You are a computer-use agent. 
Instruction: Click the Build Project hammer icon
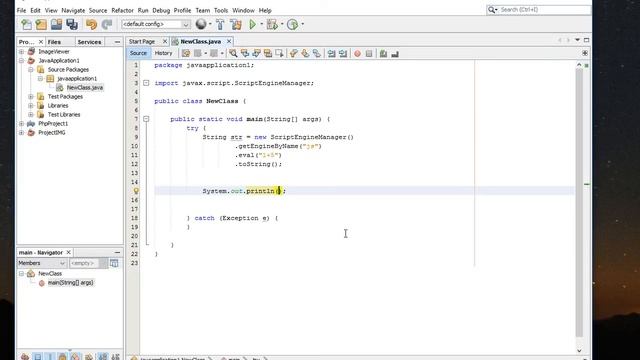tap(220, 24)
